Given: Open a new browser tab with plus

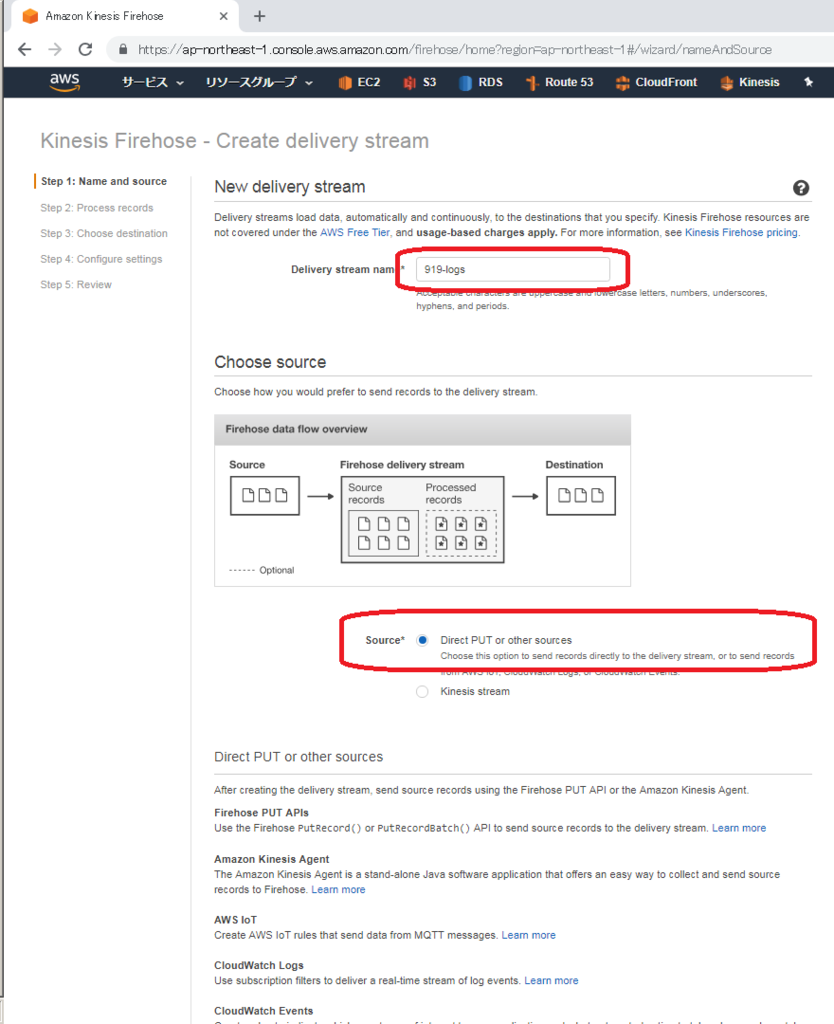Looking at the screenshot, I should [x=259, y=16].
